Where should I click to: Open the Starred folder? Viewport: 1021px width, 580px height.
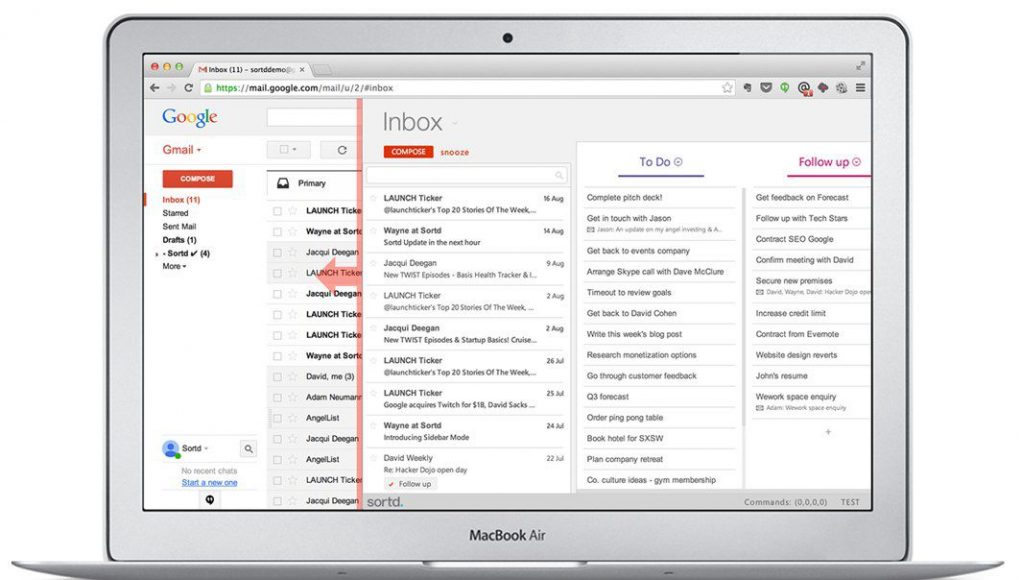(175, 213)
